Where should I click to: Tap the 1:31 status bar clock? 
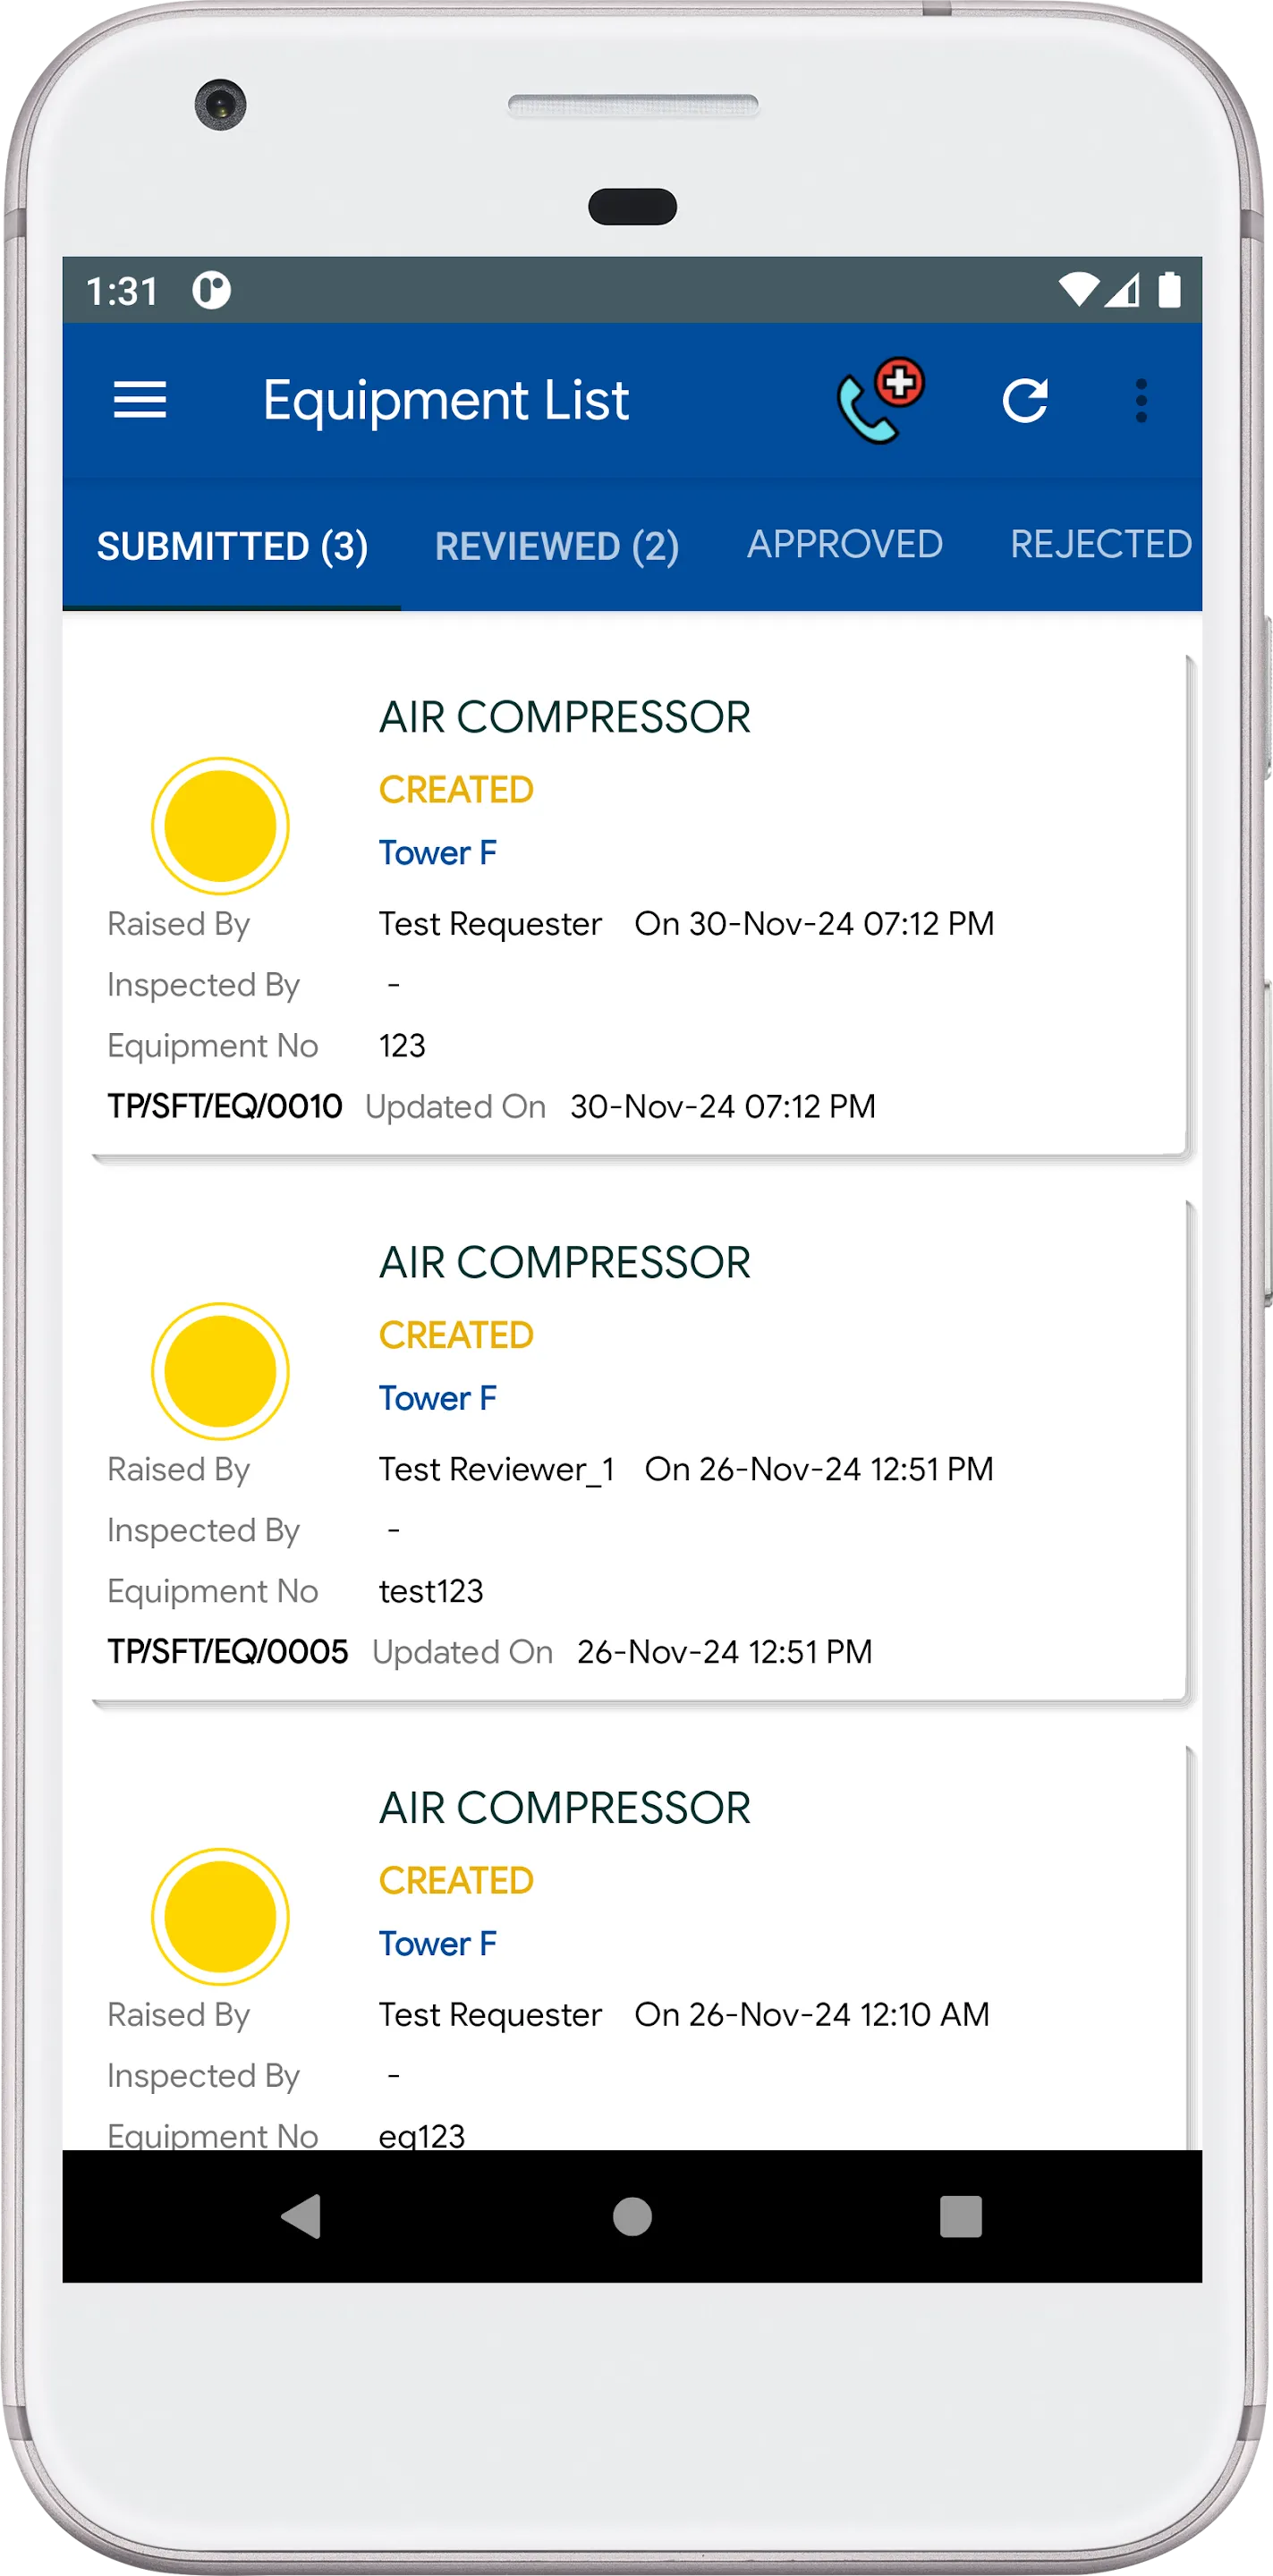pos(122,291)
